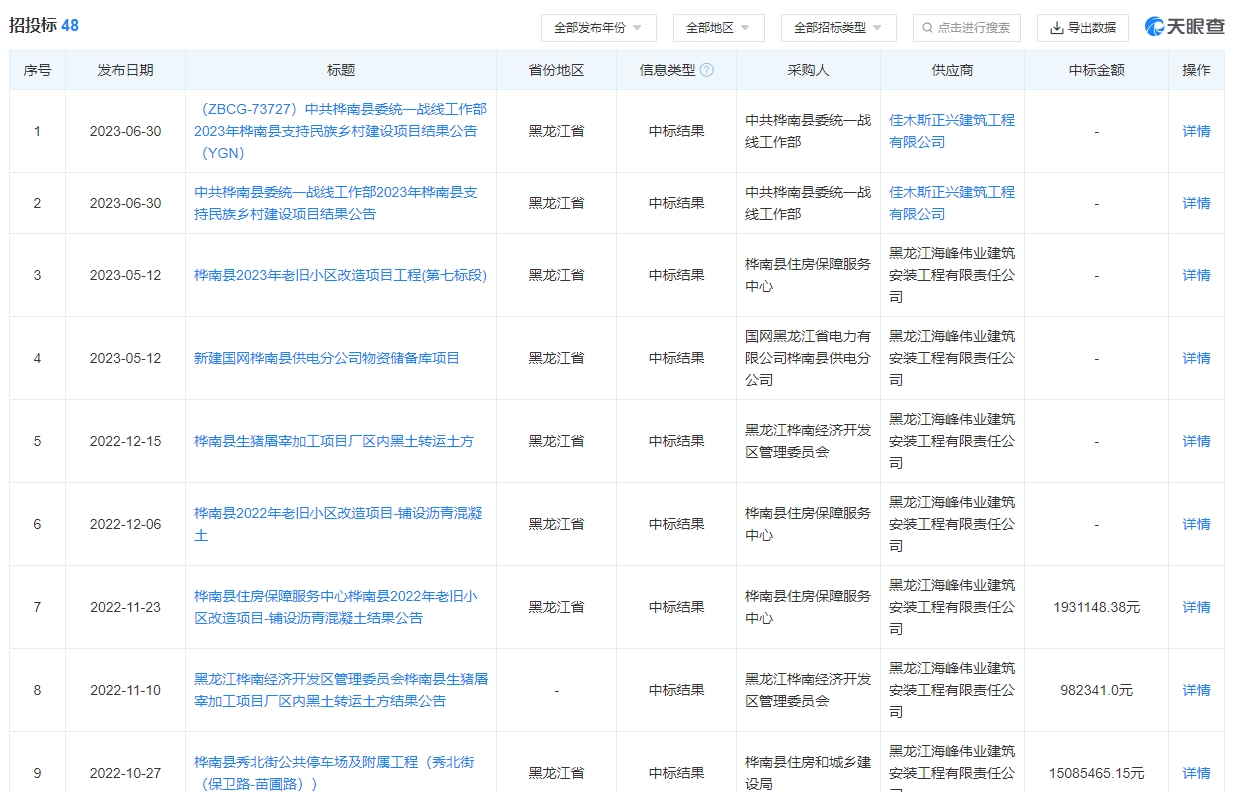1241x792 pixels.
Task: Expand the 全部地区 filter
Action: point(718,28)
